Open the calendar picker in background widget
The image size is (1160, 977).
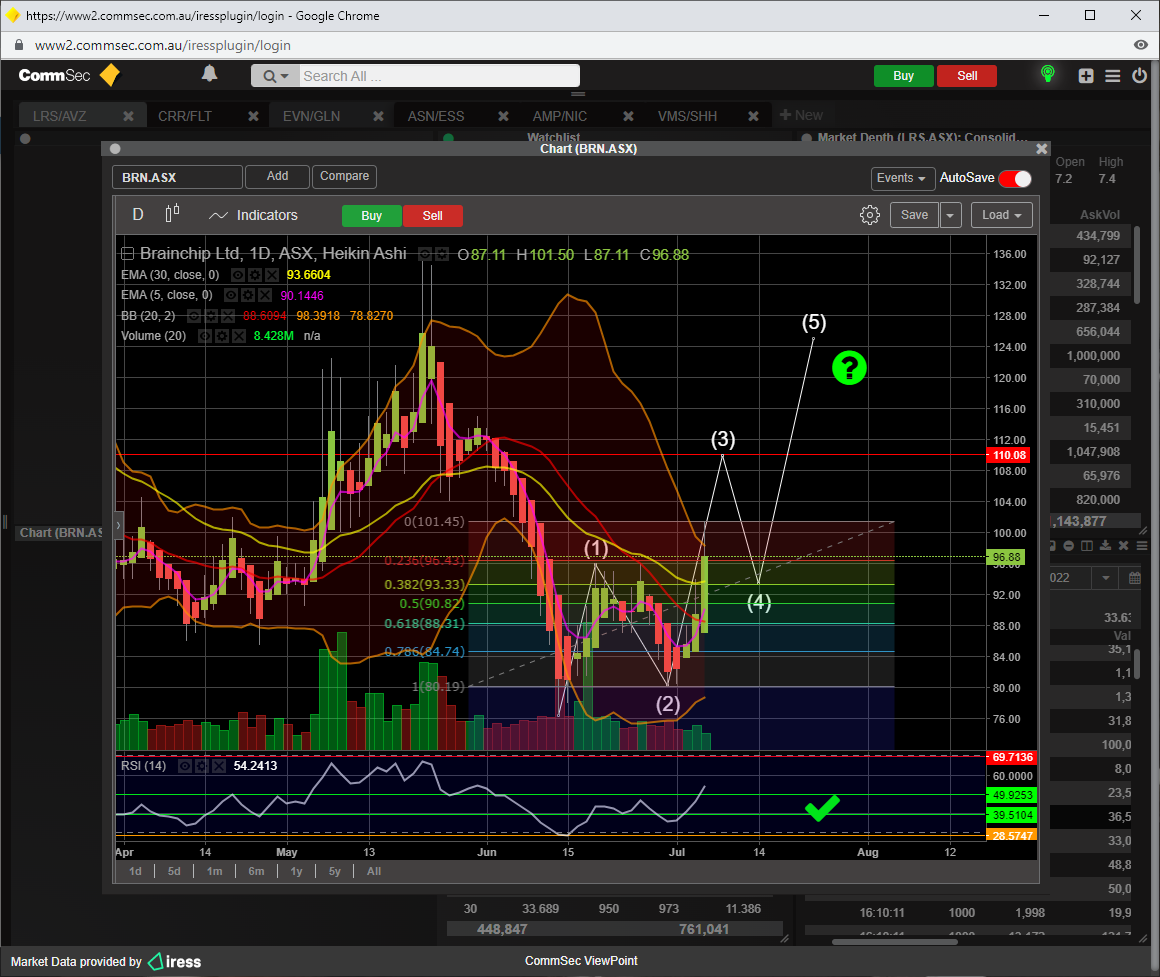tap(1135, 578)
